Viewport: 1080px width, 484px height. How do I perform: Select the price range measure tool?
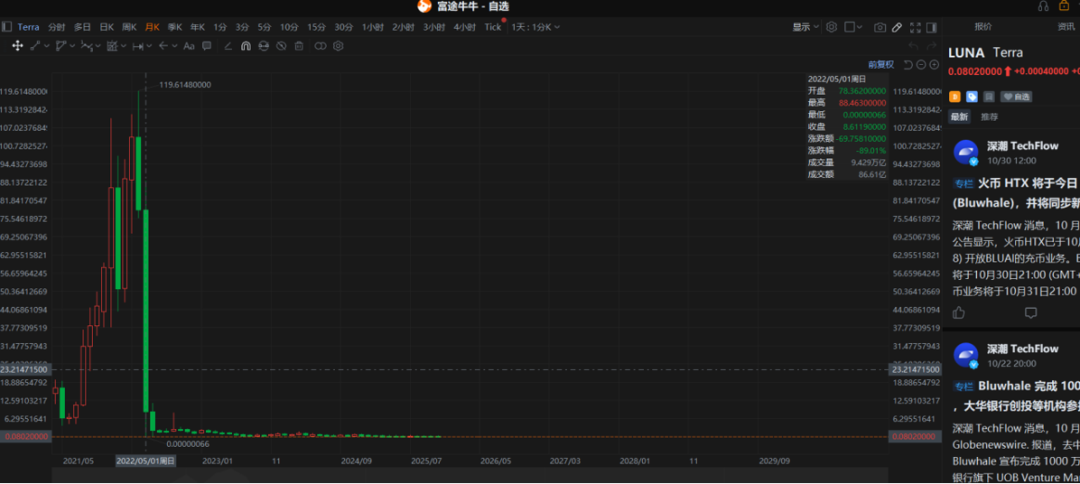point(138,46)
